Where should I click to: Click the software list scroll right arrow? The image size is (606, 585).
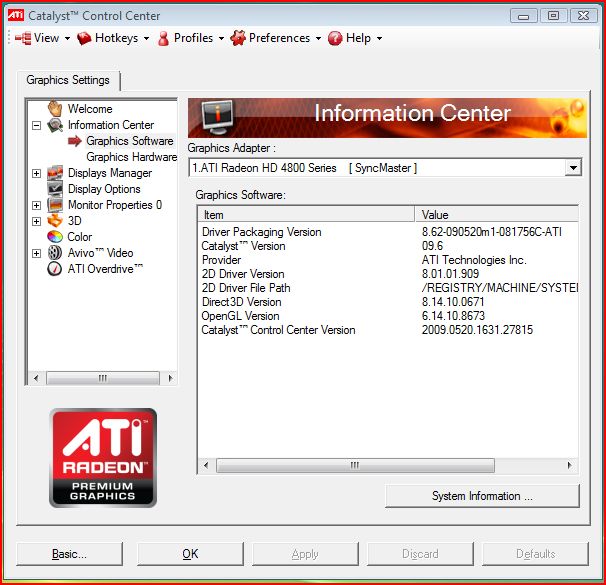coord(569,465)
